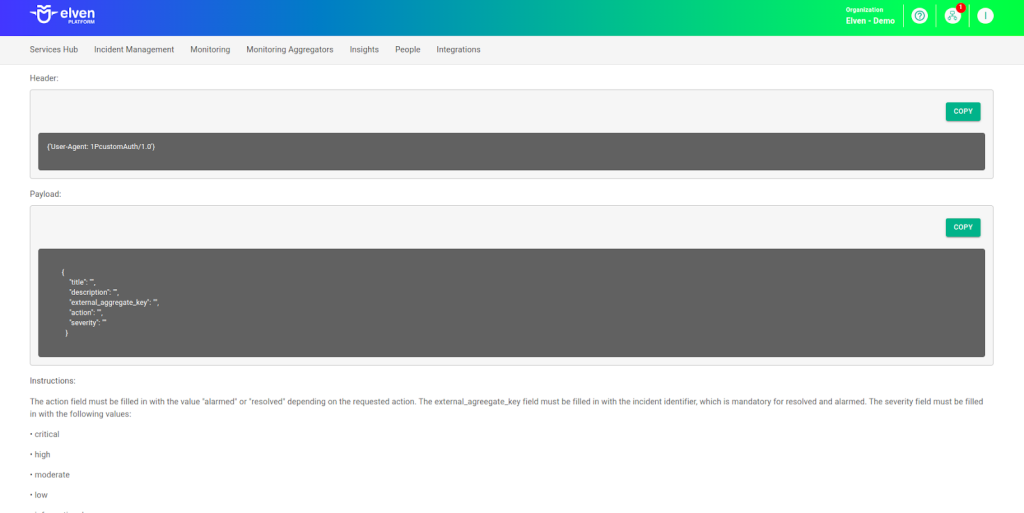
Task: Open the user profile avatar icon
Action: [x=985, y=16]
